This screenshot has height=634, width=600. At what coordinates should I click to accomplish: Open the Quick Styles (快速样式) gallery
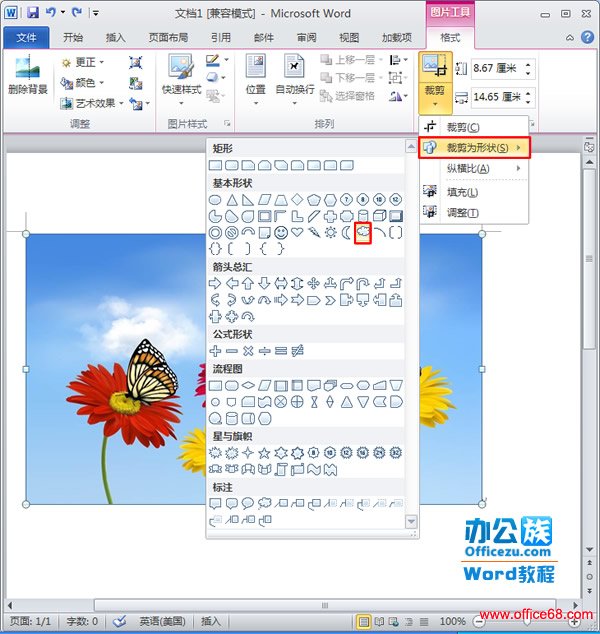coord(181,80)
